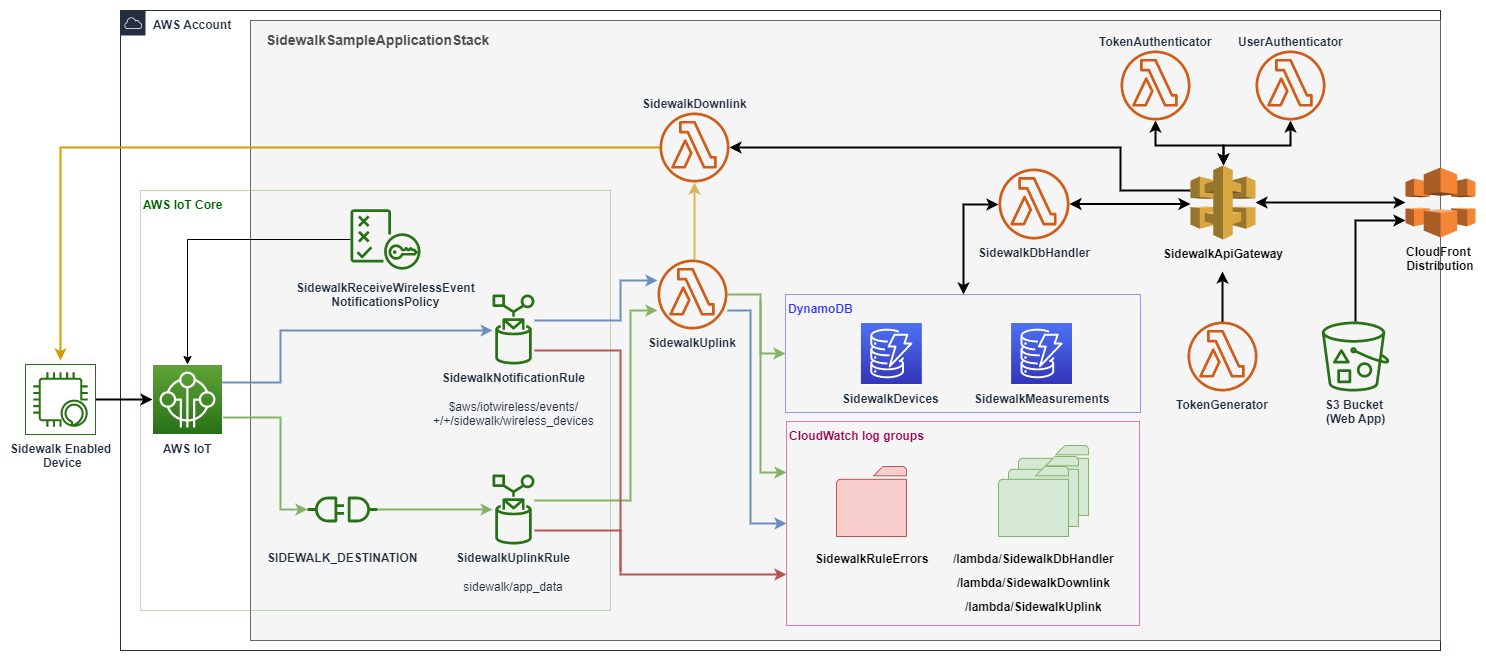Image resolution: width=1486 pixels, height=661 pixels.
Task: Select the SidewalkDbHandler Lambda icon
Action: (x=1034, y=204)
